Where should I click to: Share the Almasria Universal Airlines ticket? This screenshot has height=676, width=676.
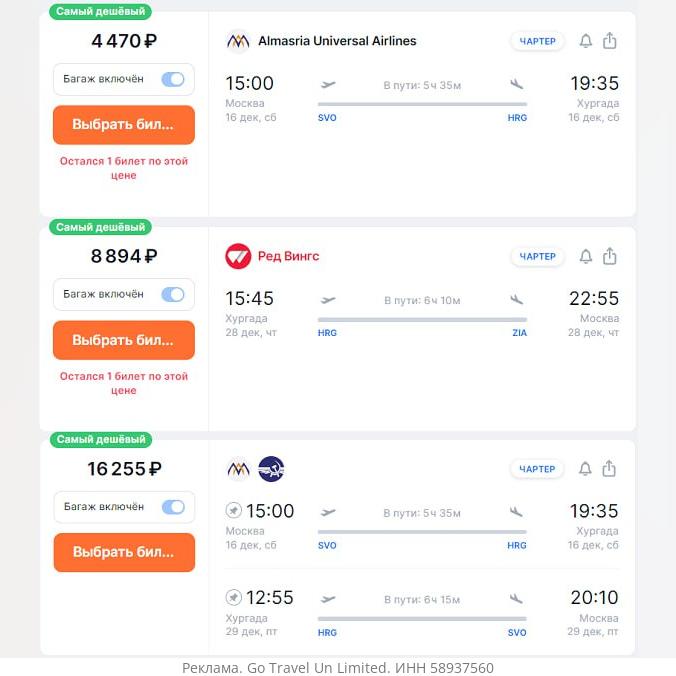610,41
